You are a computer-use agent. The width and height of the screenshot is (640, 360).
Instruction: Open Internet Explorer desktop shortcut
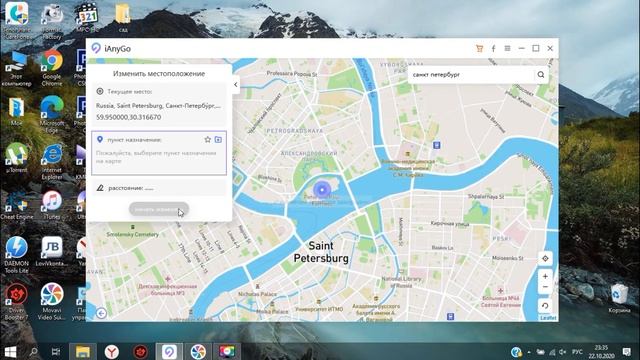tap(52, 162)
